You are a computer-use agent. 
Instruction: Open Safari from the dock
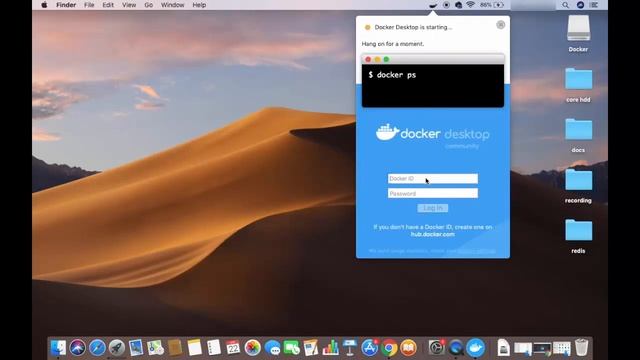pos(97,348)
